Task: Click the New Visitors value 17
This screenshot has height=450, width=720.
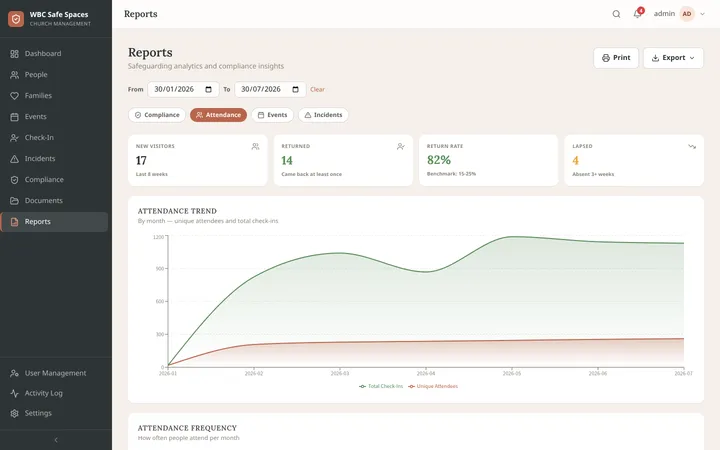Action: pyautogui.click(x=141, y=160)
